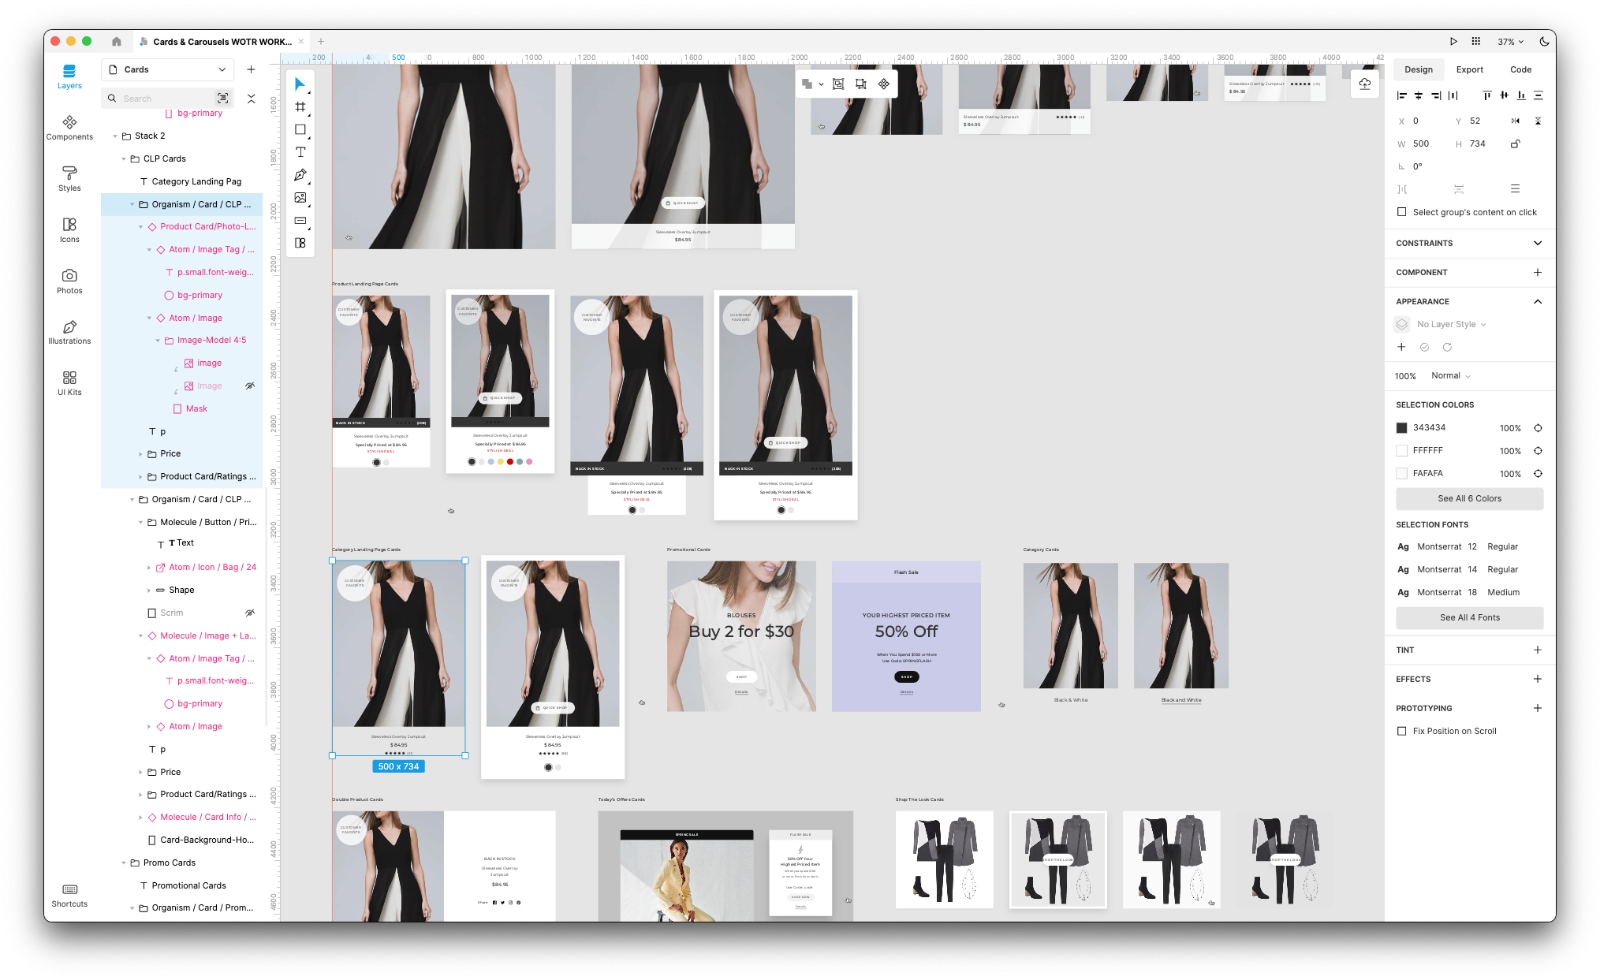Open the zoom level dropdown
Screen dimensions: 1600x980
pyautogui.click(x=1510, y=42)
